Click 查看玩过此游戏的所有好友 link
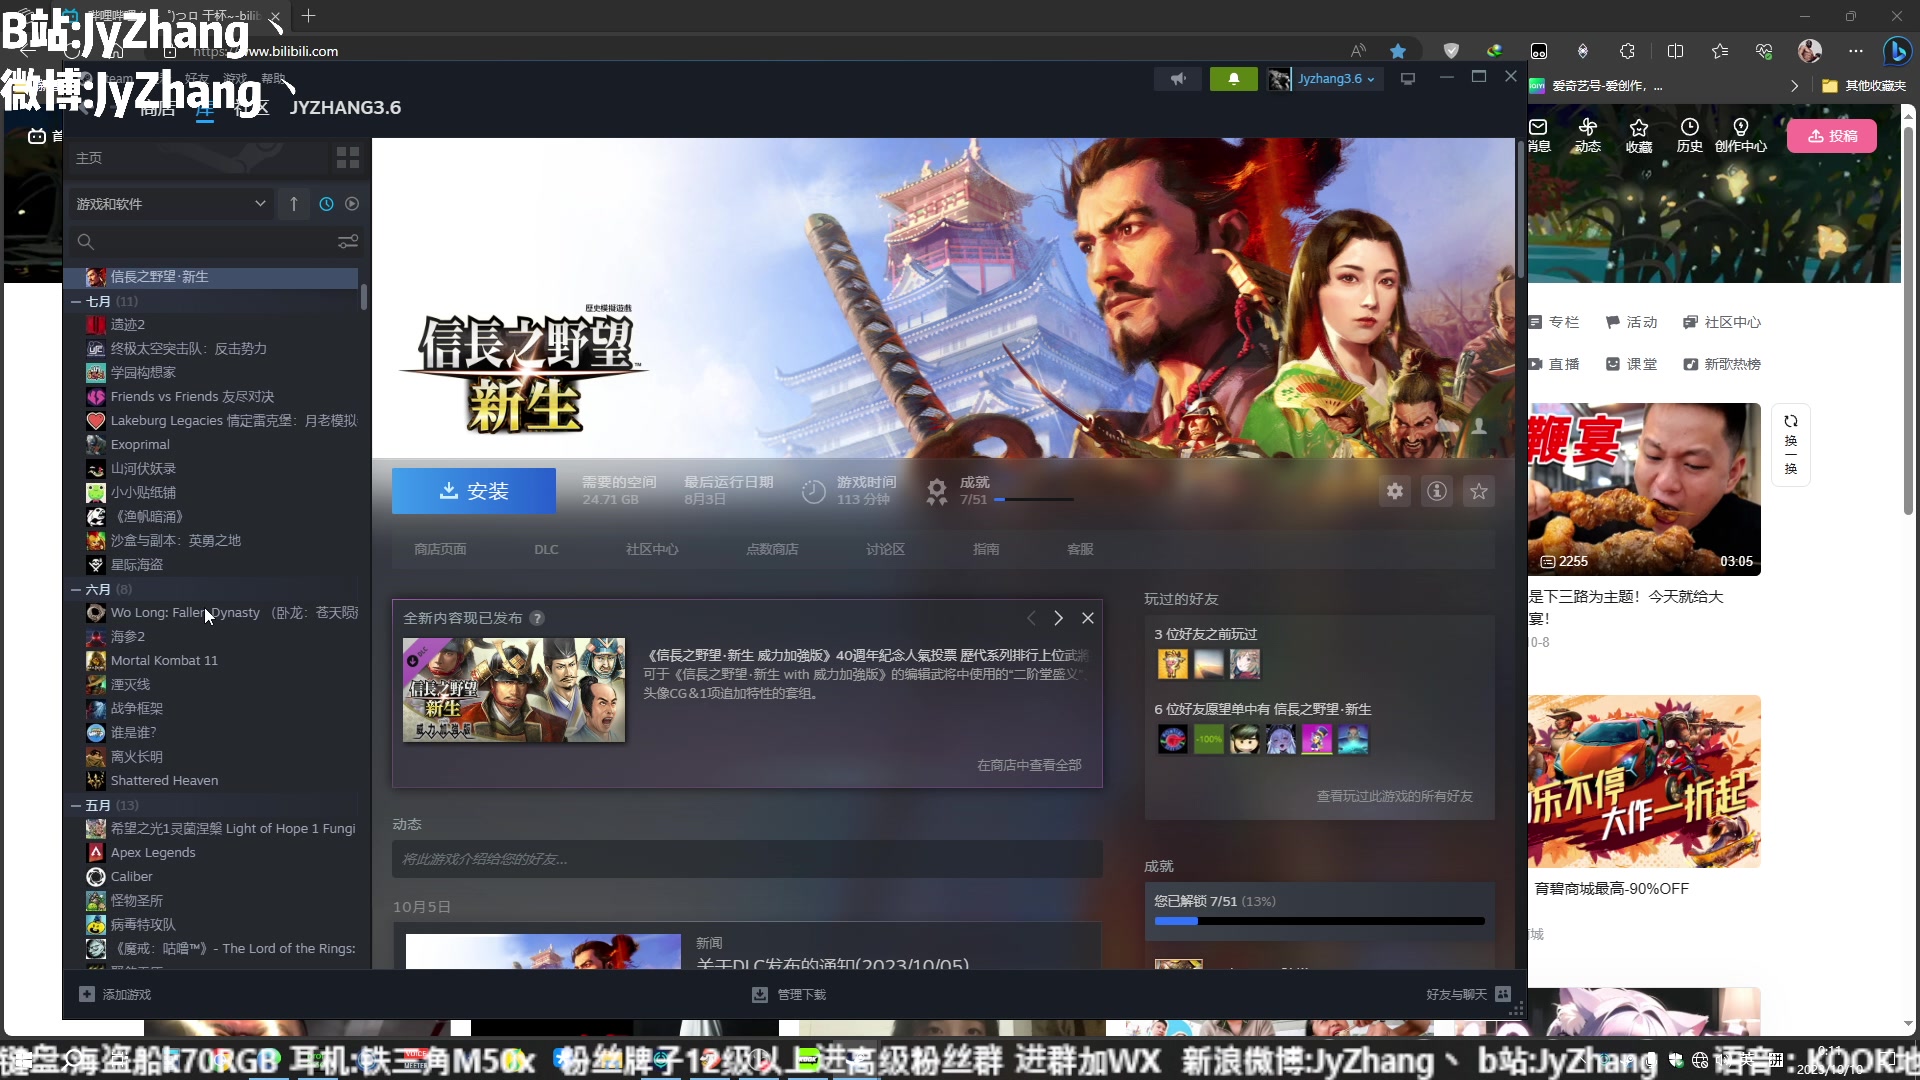Image resolution: width=1920 pixels, height=1080 pixels. point(1394,796)
